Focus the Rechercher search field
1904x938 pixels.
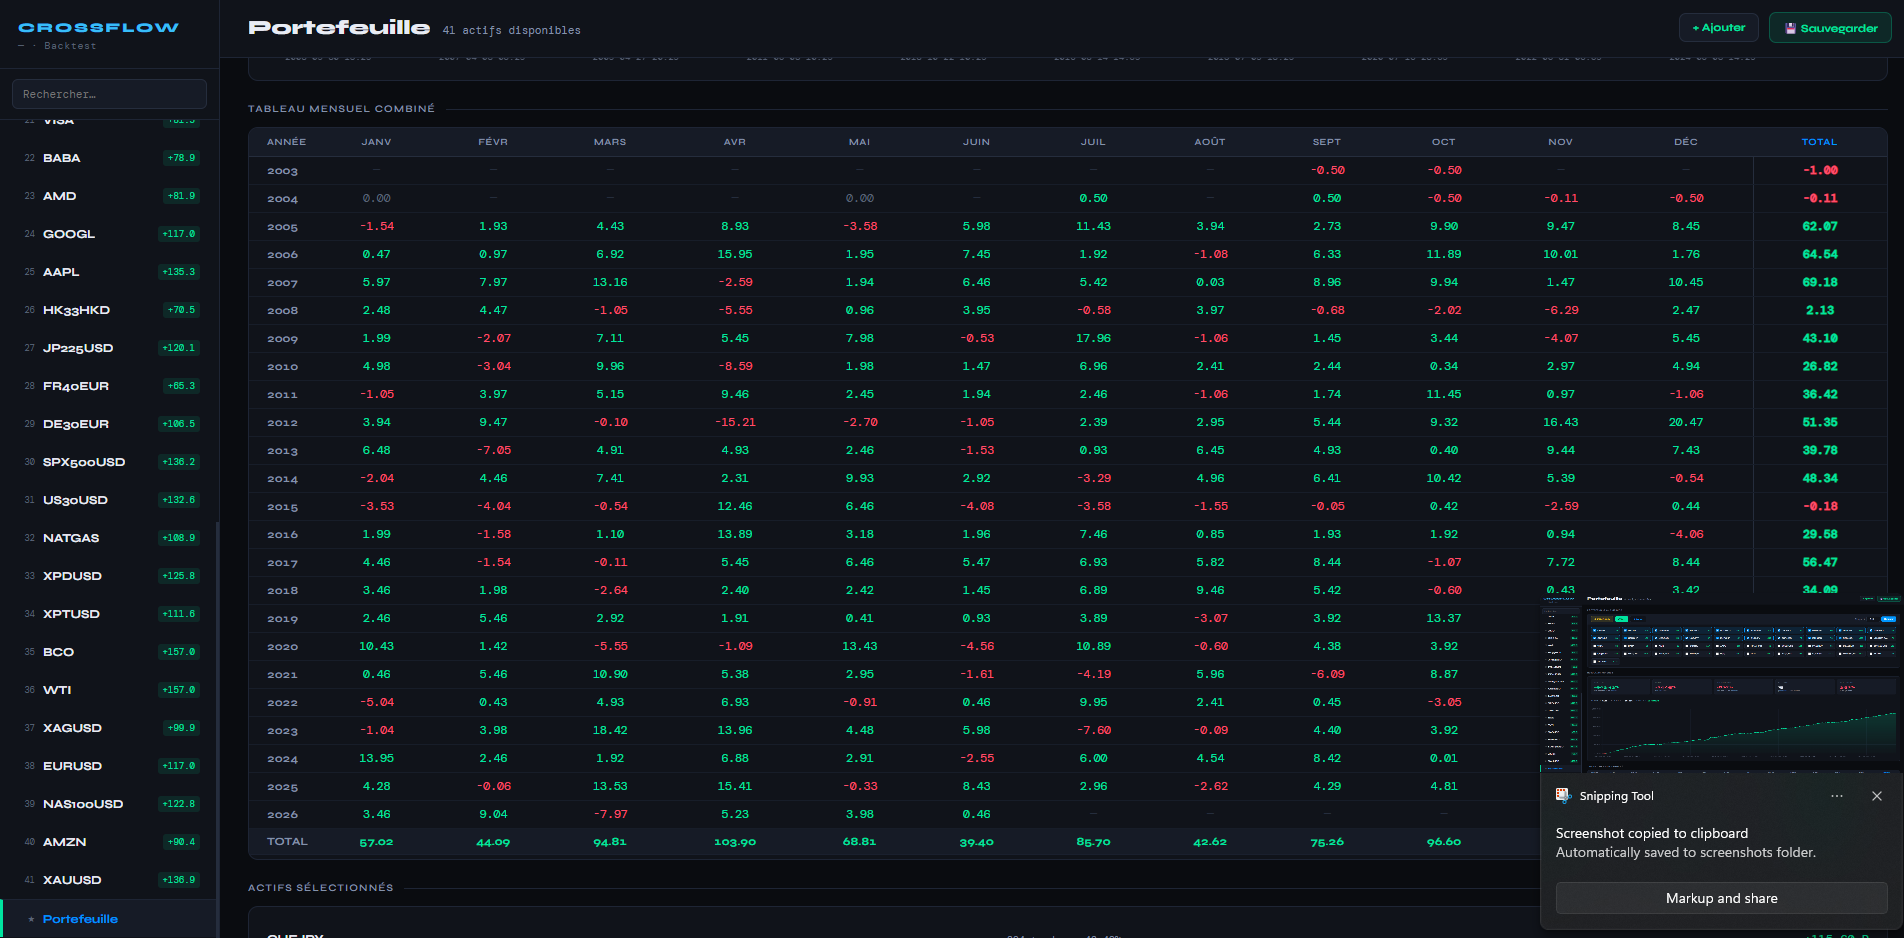[109, 94]
